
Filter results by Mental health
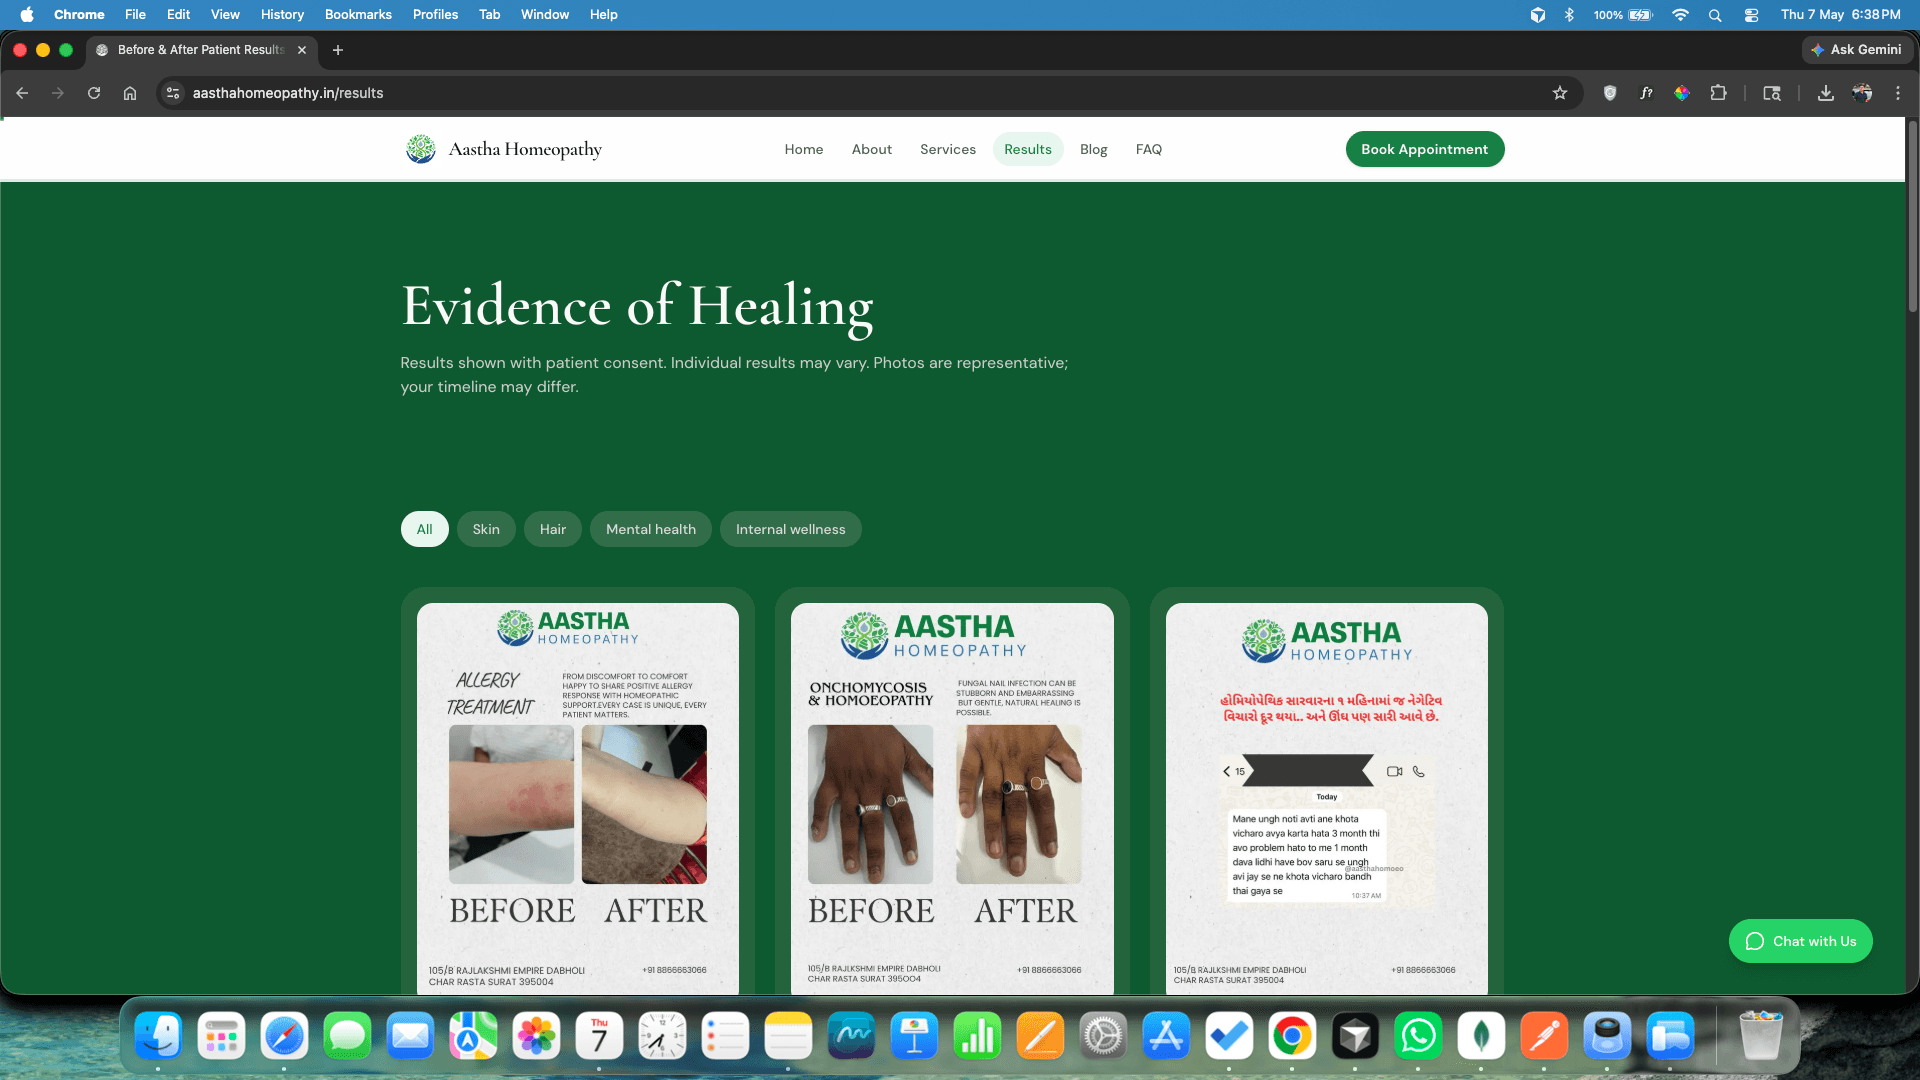[x=651, y=529]
